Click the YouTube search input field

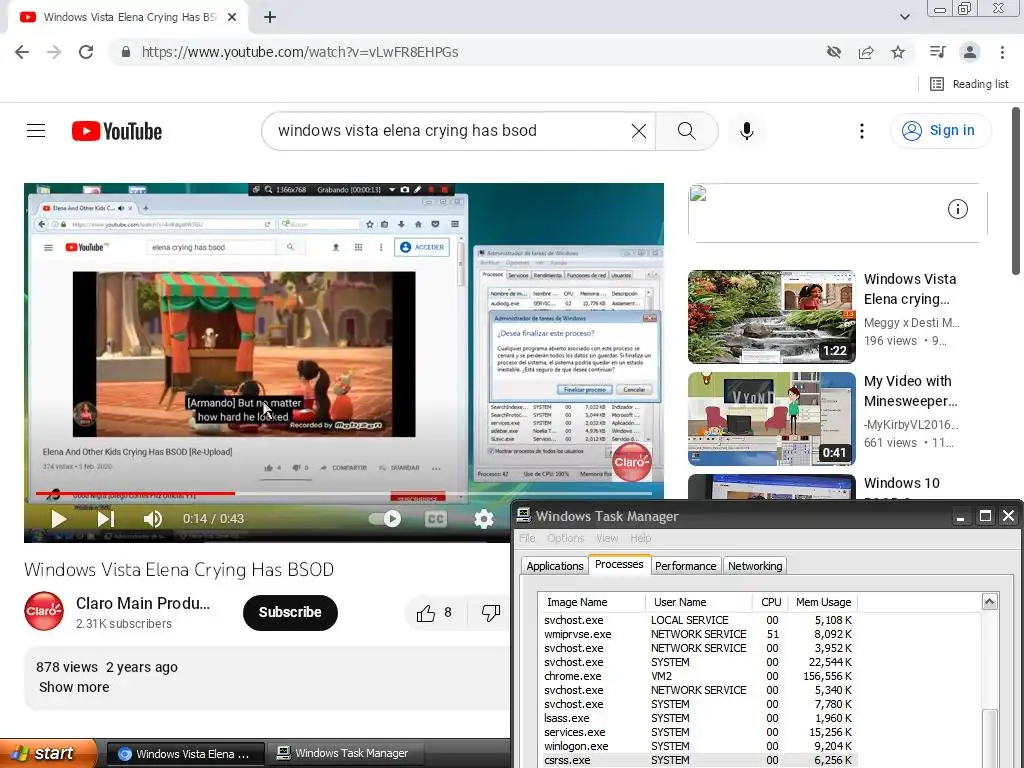pyautogui.click(x=451, y=131)
